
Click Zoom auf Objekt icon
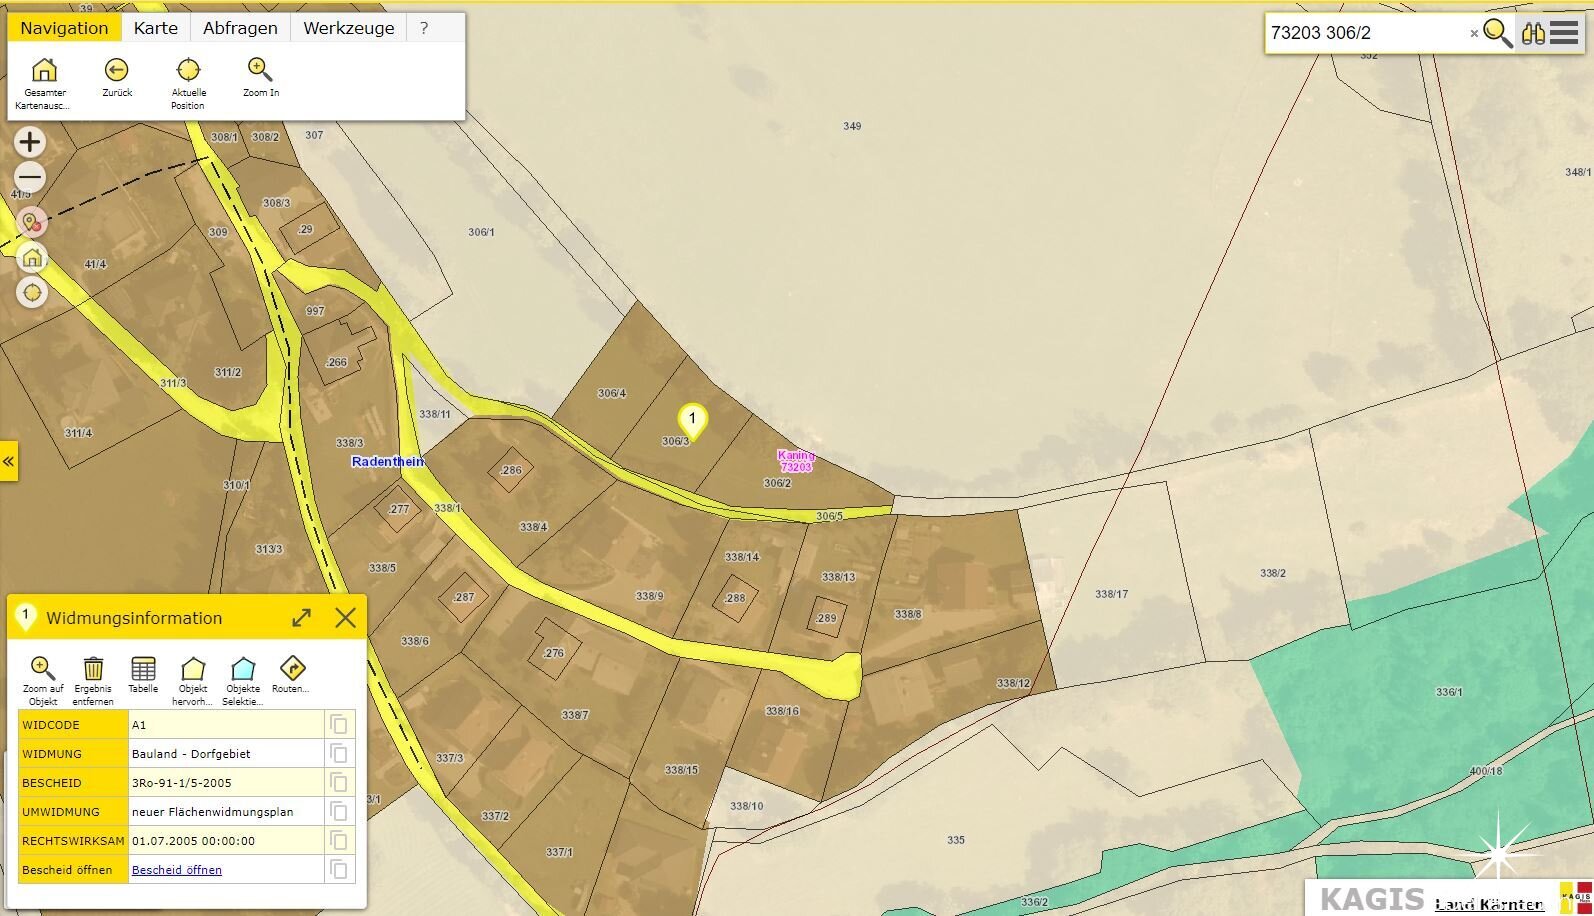coord(42,669)
